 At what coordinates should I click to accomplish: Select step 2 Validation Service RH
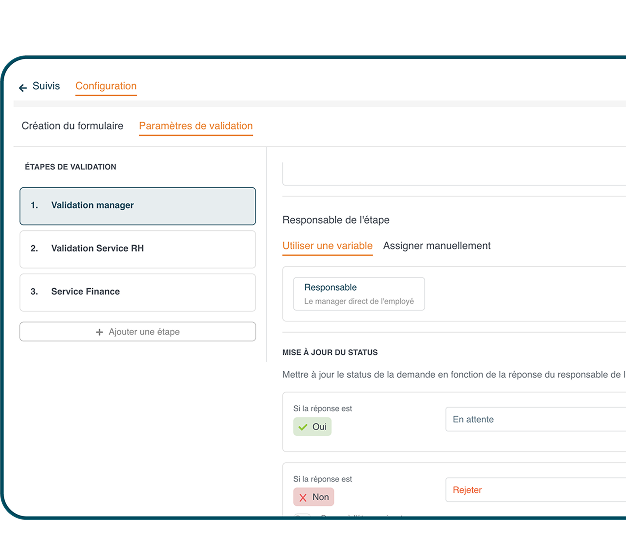(137, 249)
